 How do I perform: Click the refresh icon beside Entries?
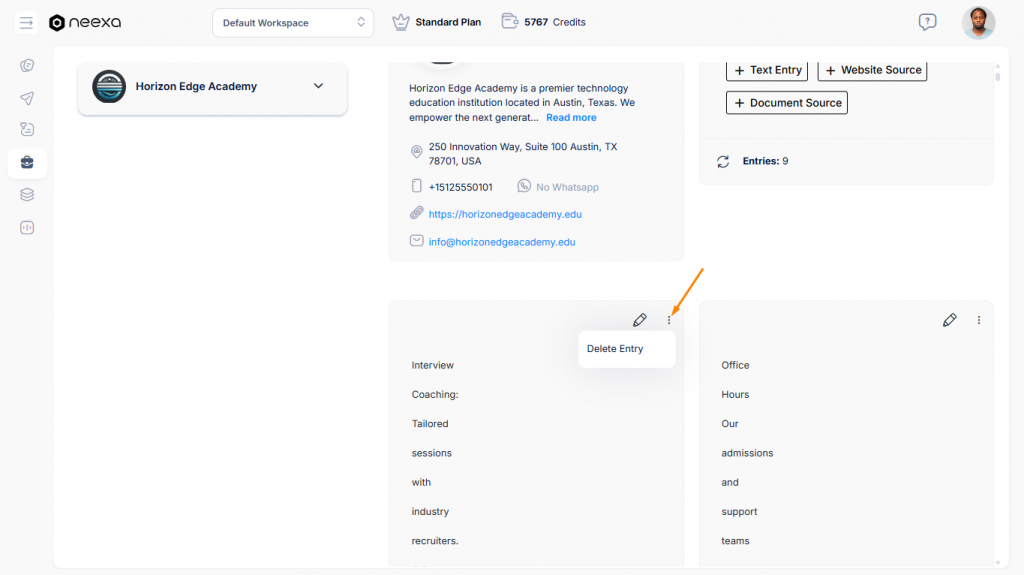click(x=723, y=161)
